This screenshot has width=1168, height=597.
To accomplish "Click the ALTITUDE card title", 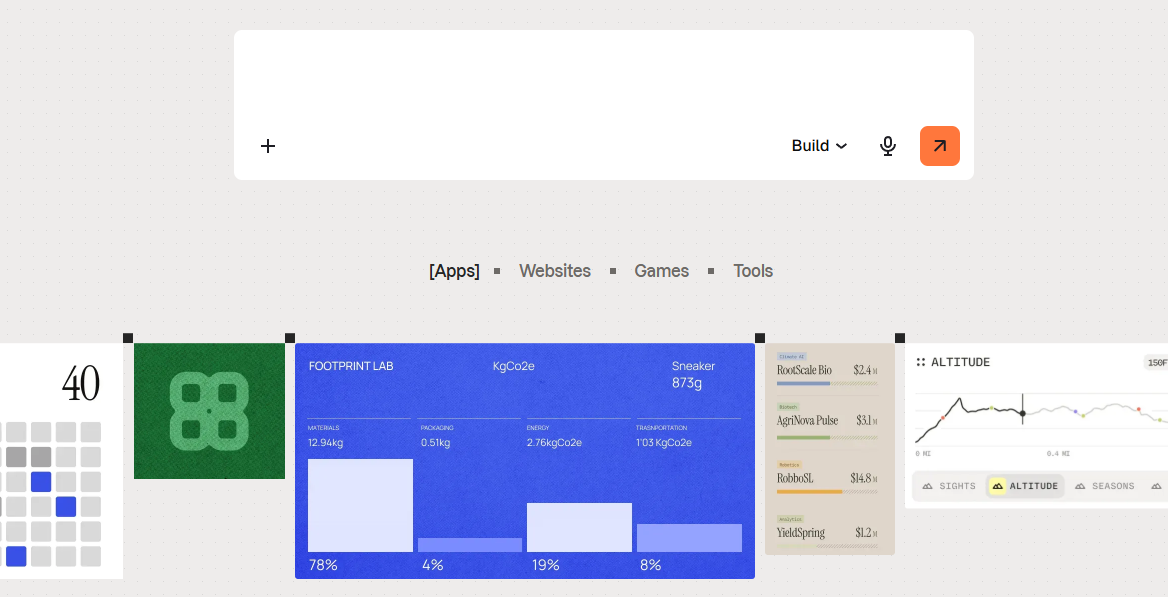I will (960, 362).
